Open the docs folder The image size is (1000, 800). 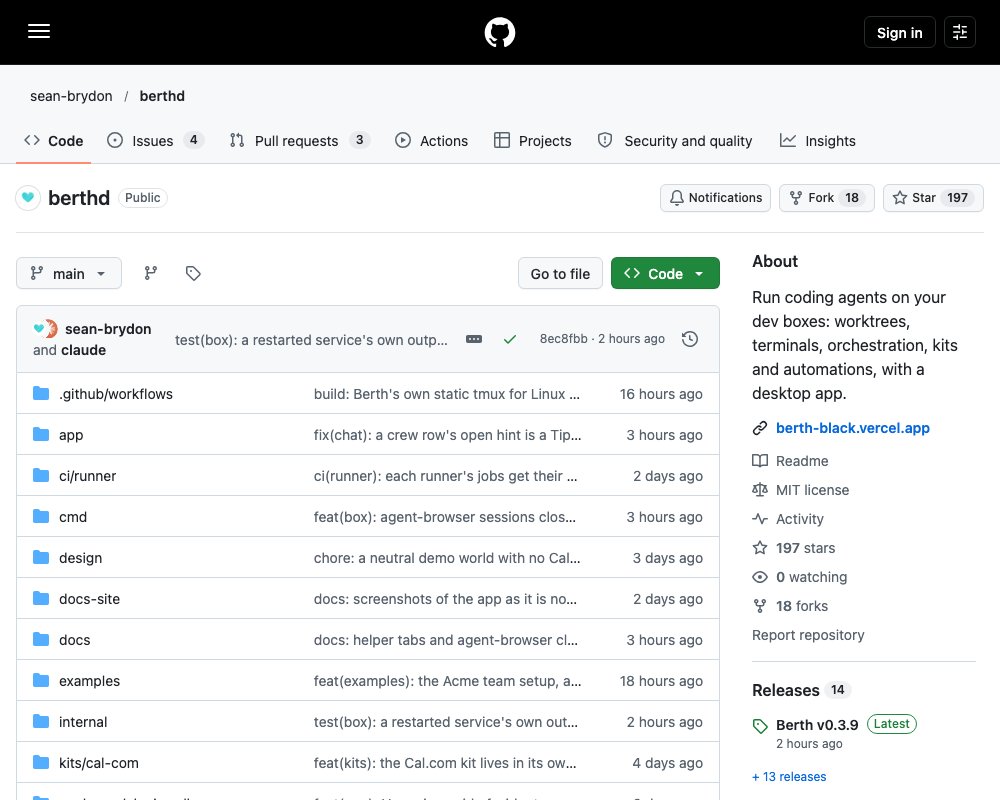(x=75, y=640)
